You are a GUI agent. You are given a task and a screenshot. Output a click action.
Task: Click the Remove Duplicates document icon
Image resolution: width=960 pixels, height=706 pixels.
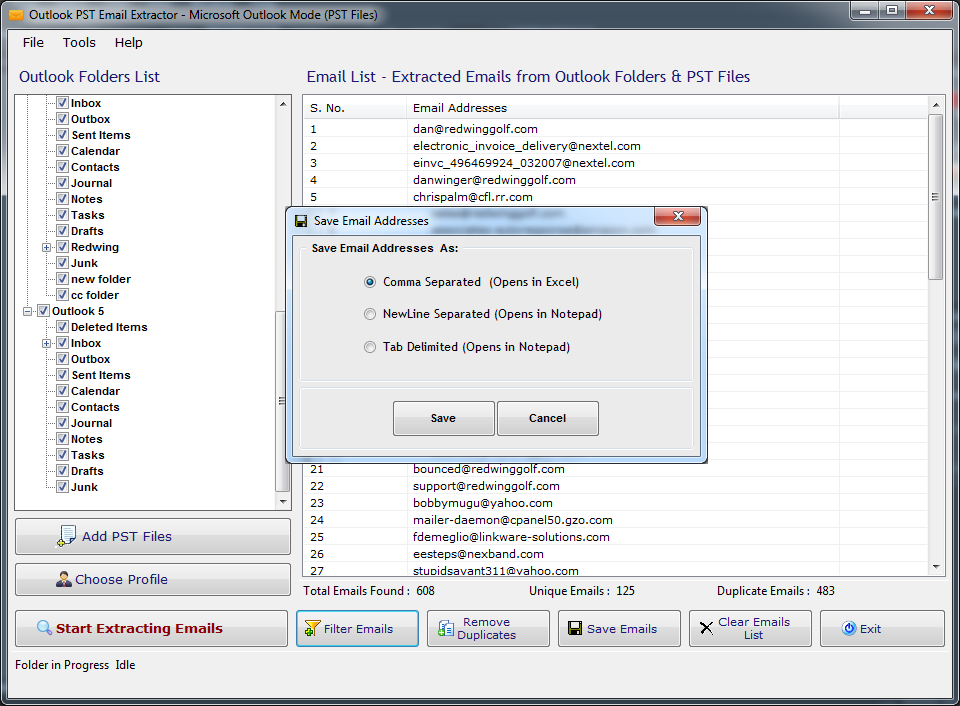[446, 628]
